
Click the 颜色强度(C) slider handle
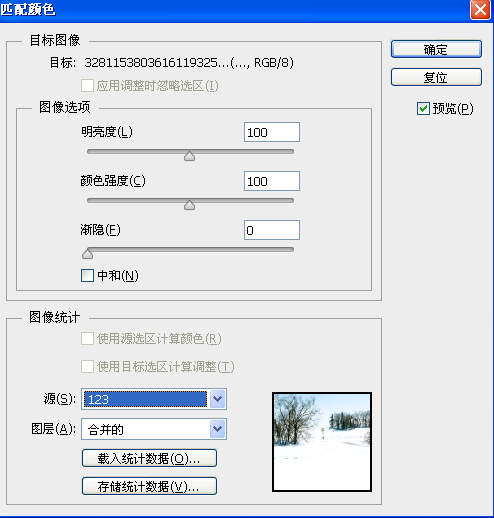tap(189, 205)
